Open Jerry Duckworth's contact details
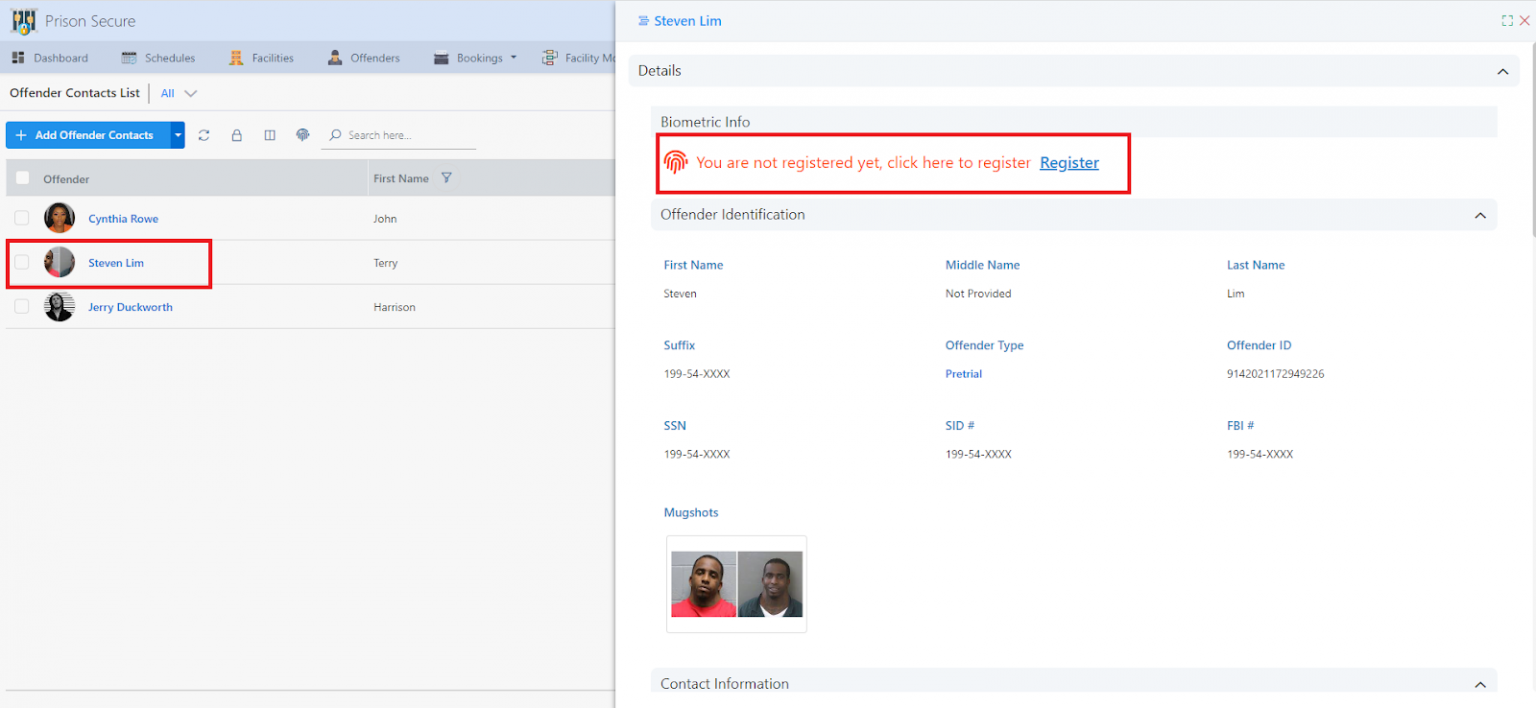This screenshot has height=708, width=1536. click(130, 306)
